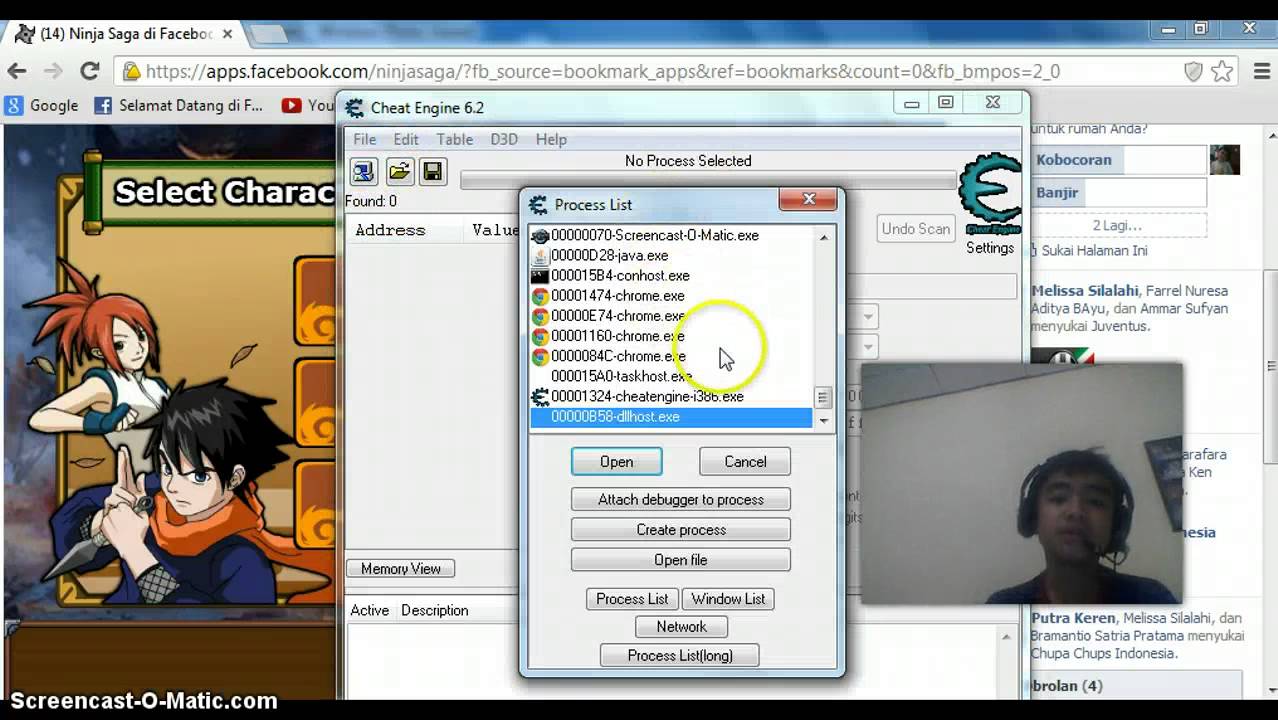
Task: Click Melissa Silalahi name link
Action: click(1084, 291)
